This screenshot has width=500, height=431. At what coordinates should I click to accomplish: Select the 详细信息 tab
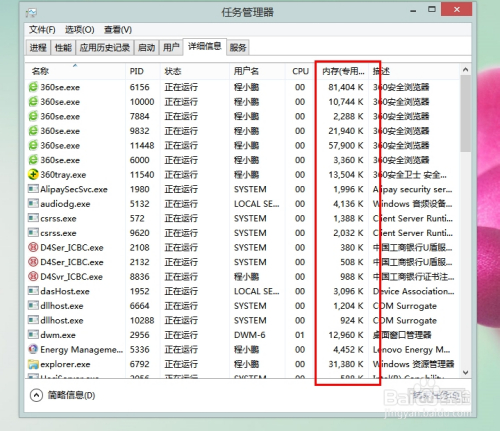click(x=205, y=47)
